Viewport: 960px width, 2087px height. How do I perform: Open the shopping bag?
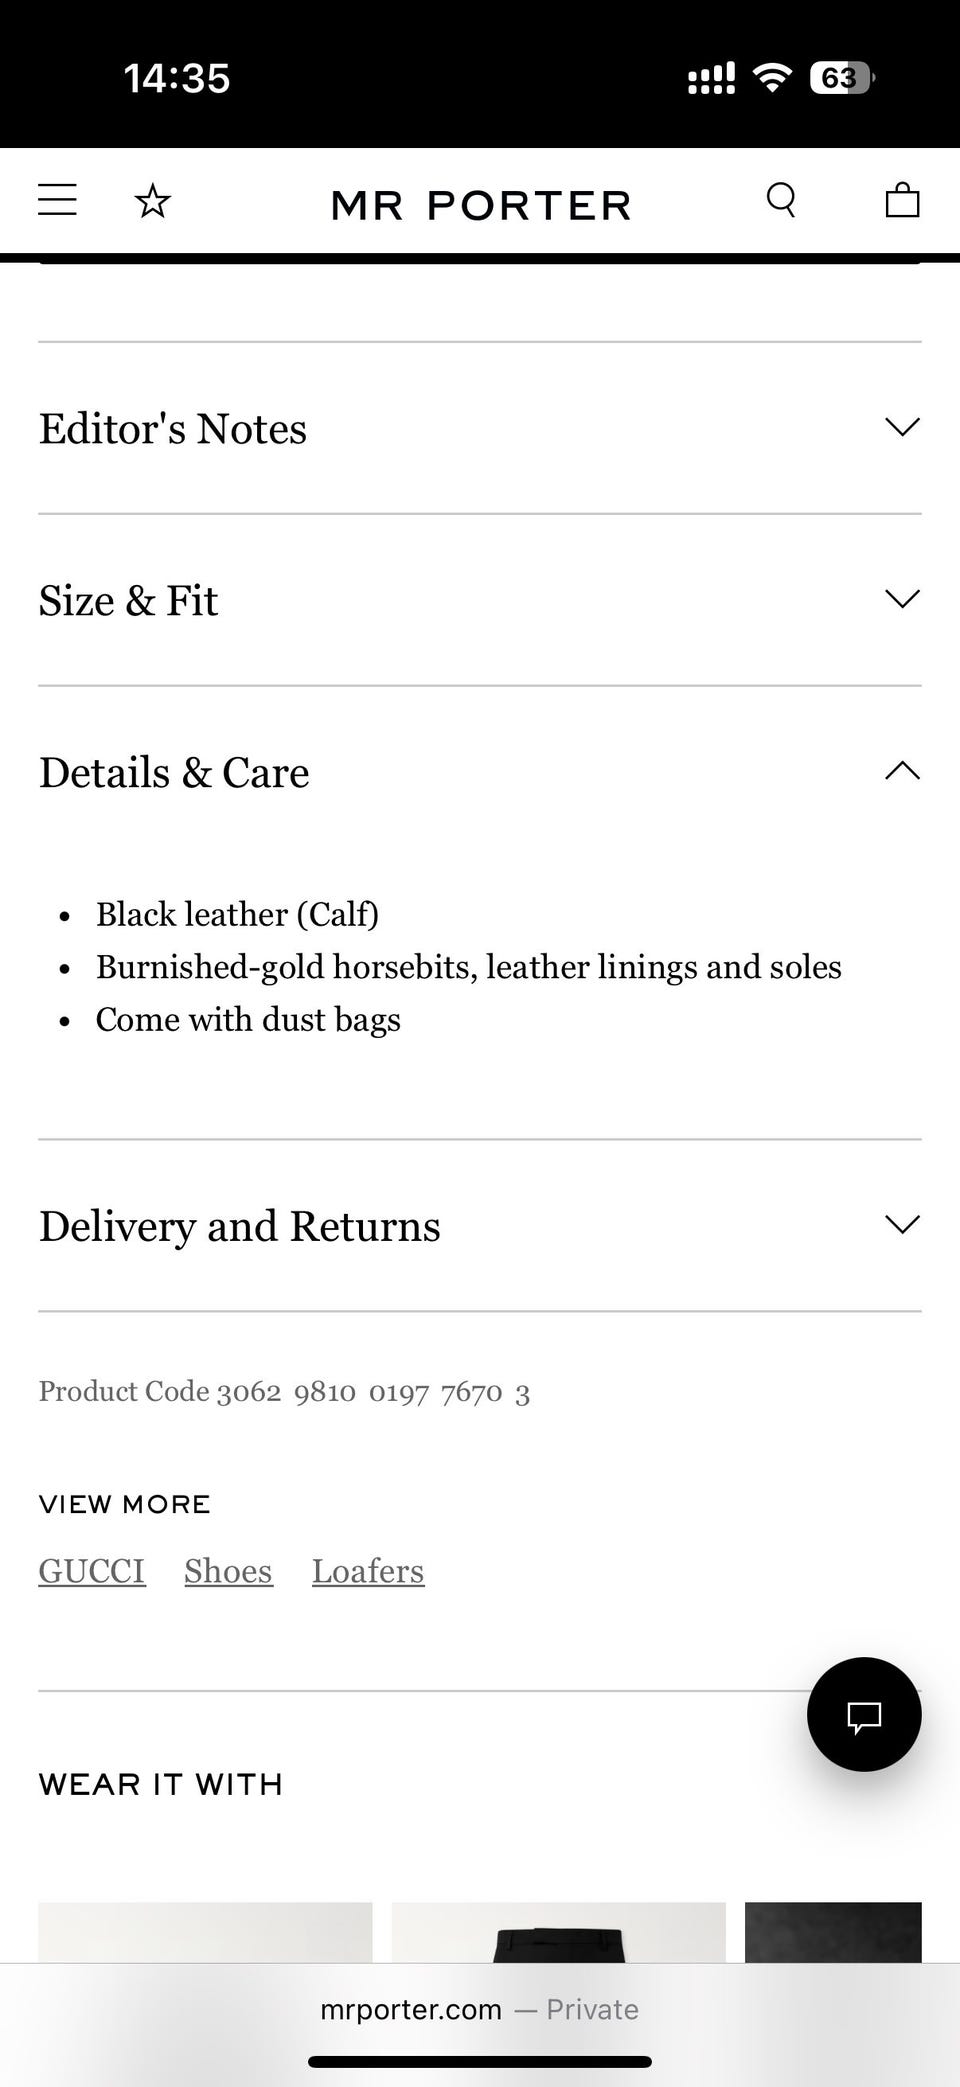(902, 200)
